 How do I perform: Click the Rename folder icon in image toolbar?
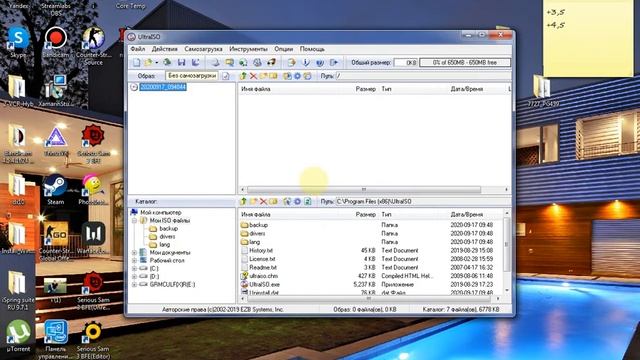click(x=273, y=76)
